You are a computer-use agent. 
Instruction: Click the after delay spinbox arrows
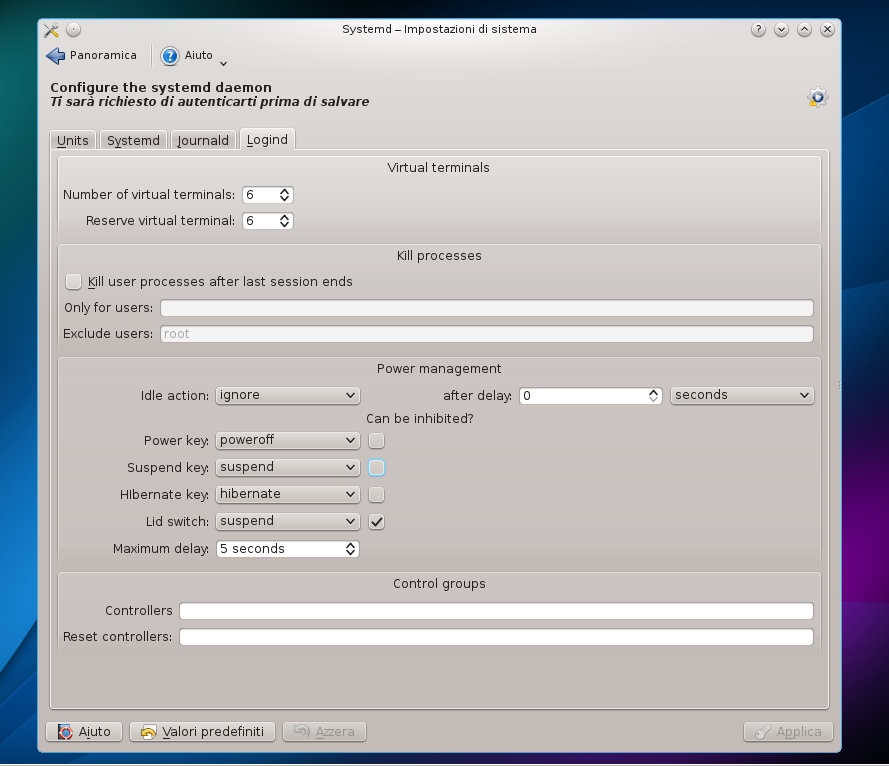[654, 396]
